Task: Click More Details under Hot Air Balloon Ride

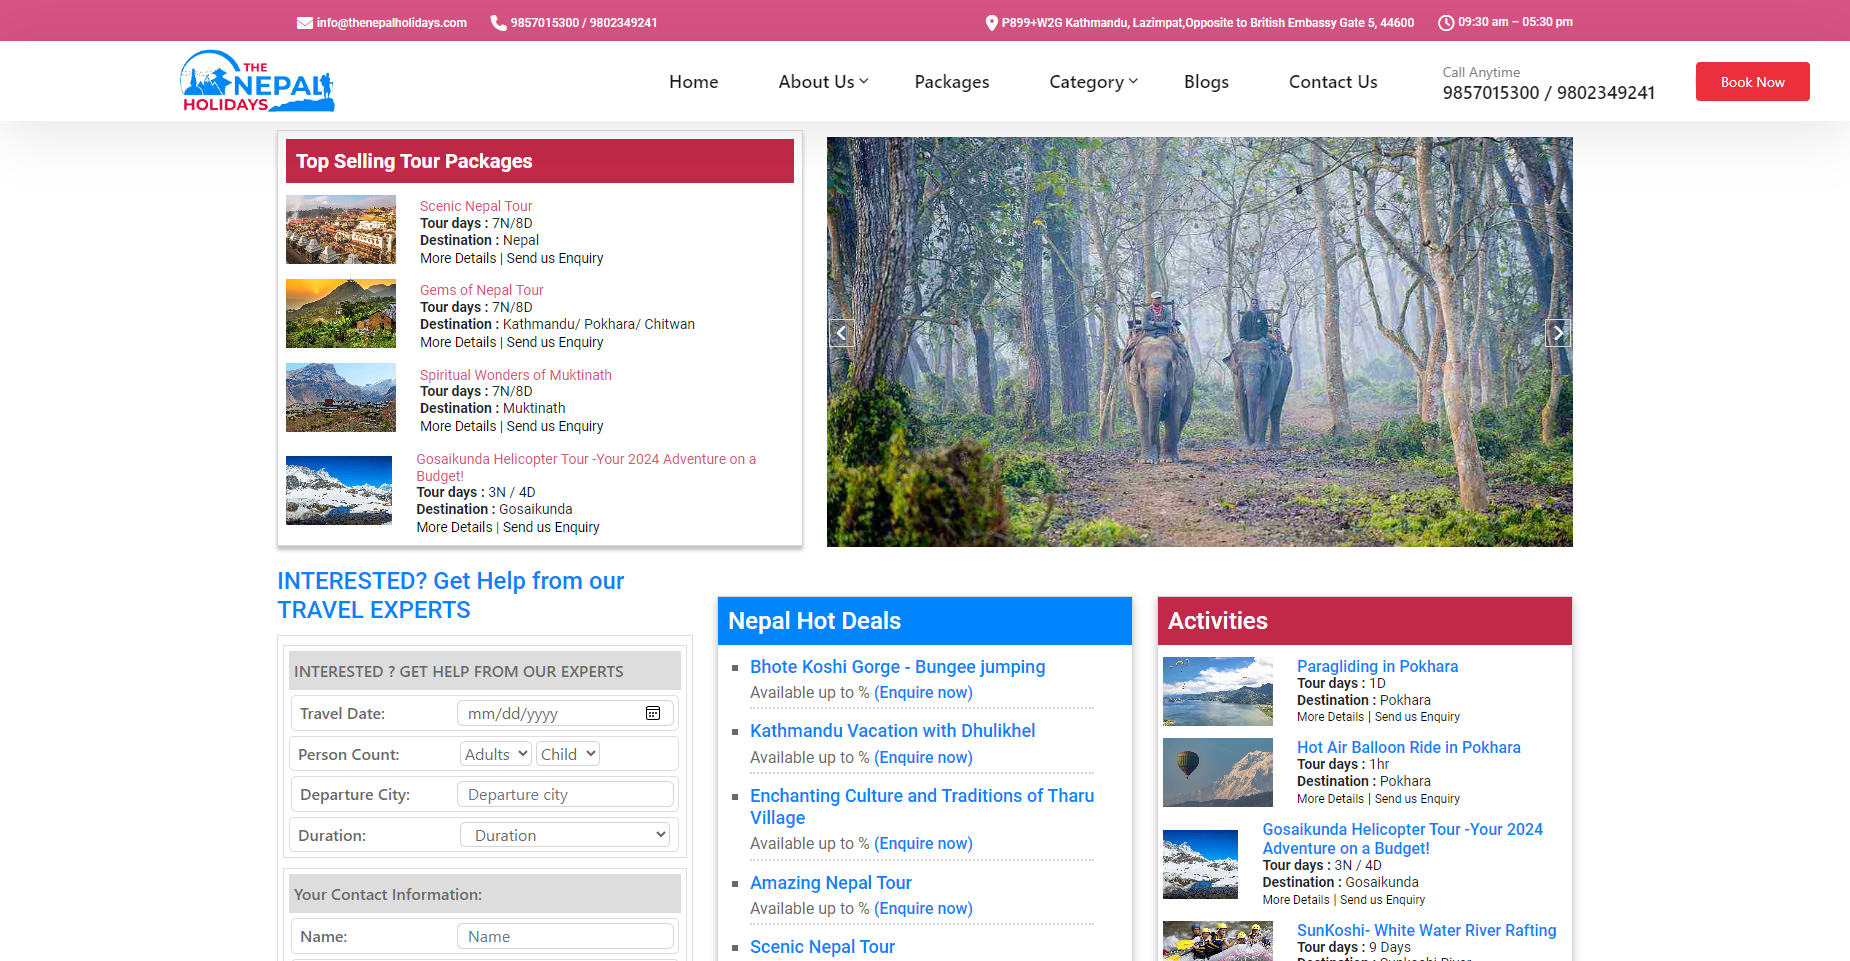Action: click(1330, 799)
